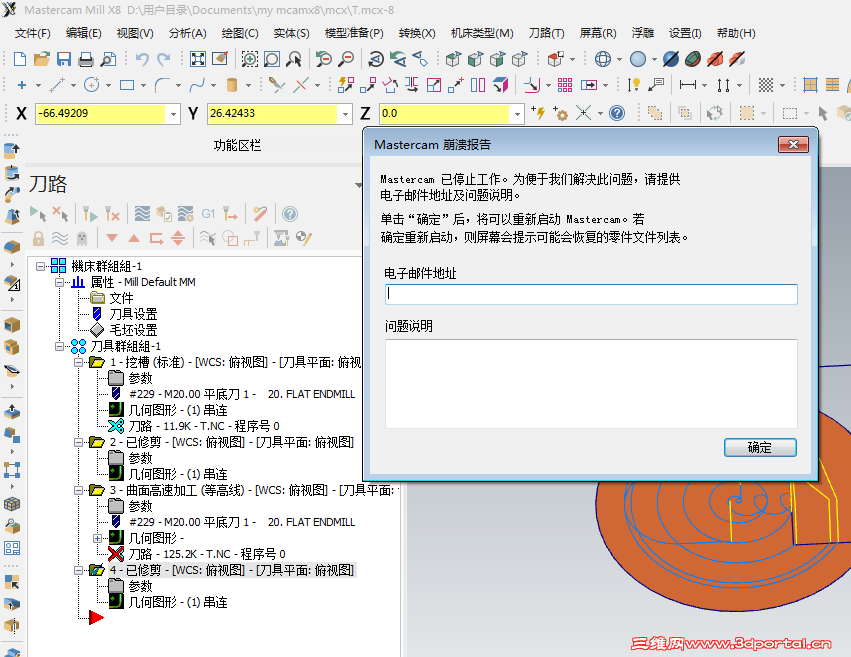Collapse the 属性 - Mill Default MM node
The image size is (851, 657).
(59, 282)
